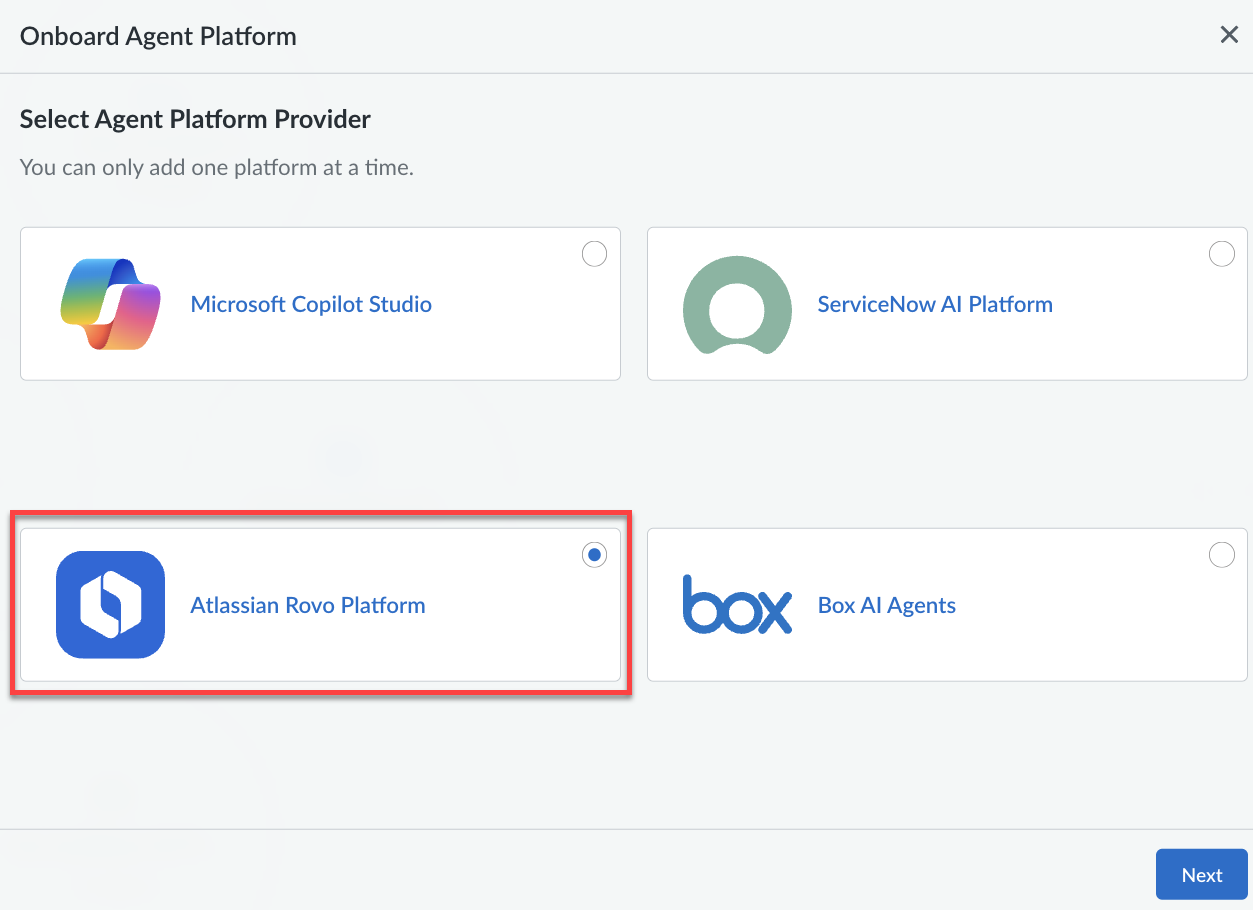Click the selected Atlassian Rovo radio button

click(594, 555)
